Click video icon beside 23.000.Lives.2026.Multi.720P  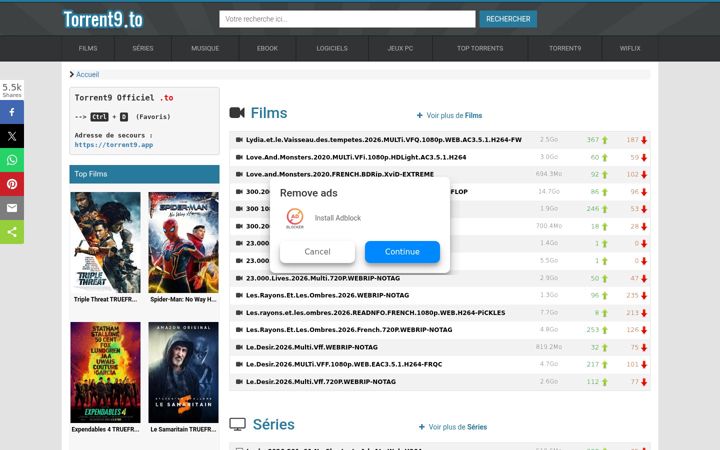239,278
